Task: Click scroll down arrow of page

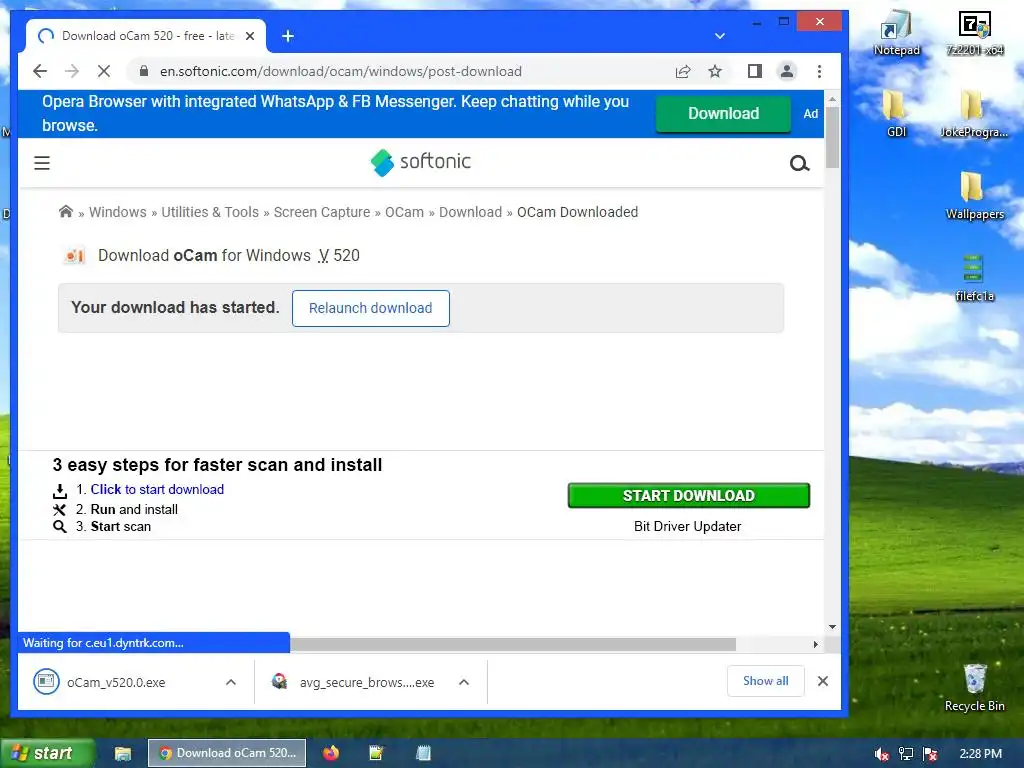Action: 832,627
